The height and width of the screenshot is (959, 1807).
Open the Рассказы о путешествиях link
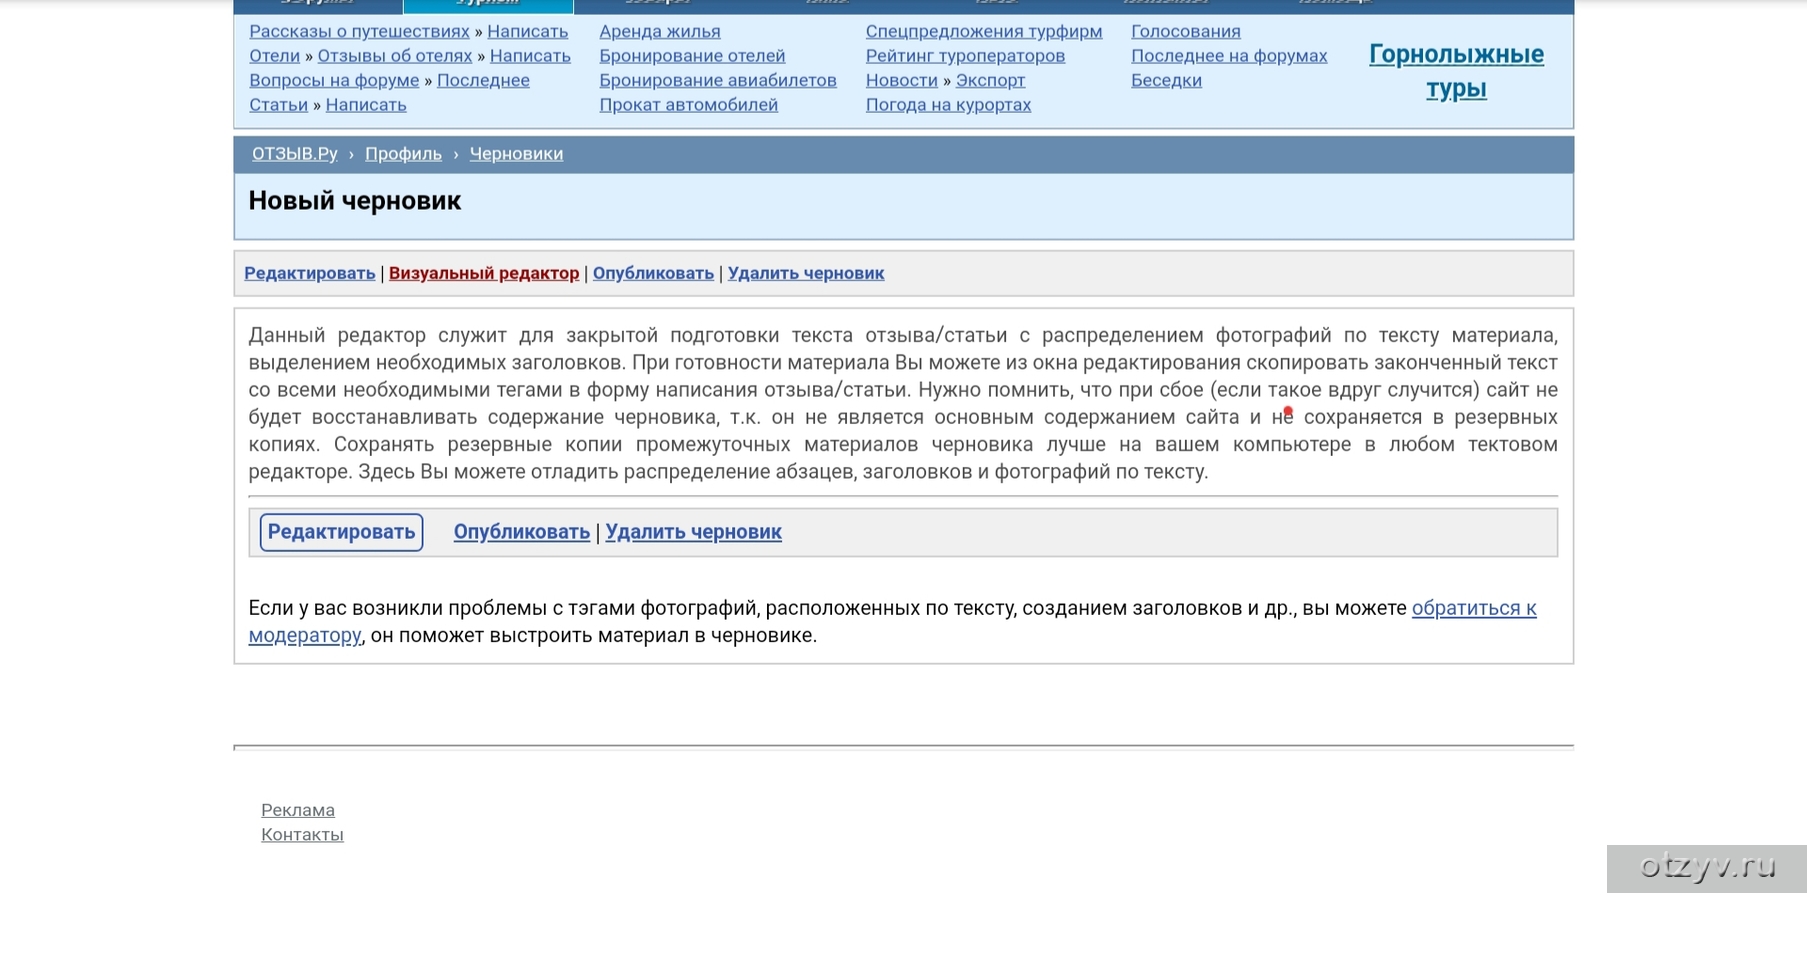(x=359, y=31)
